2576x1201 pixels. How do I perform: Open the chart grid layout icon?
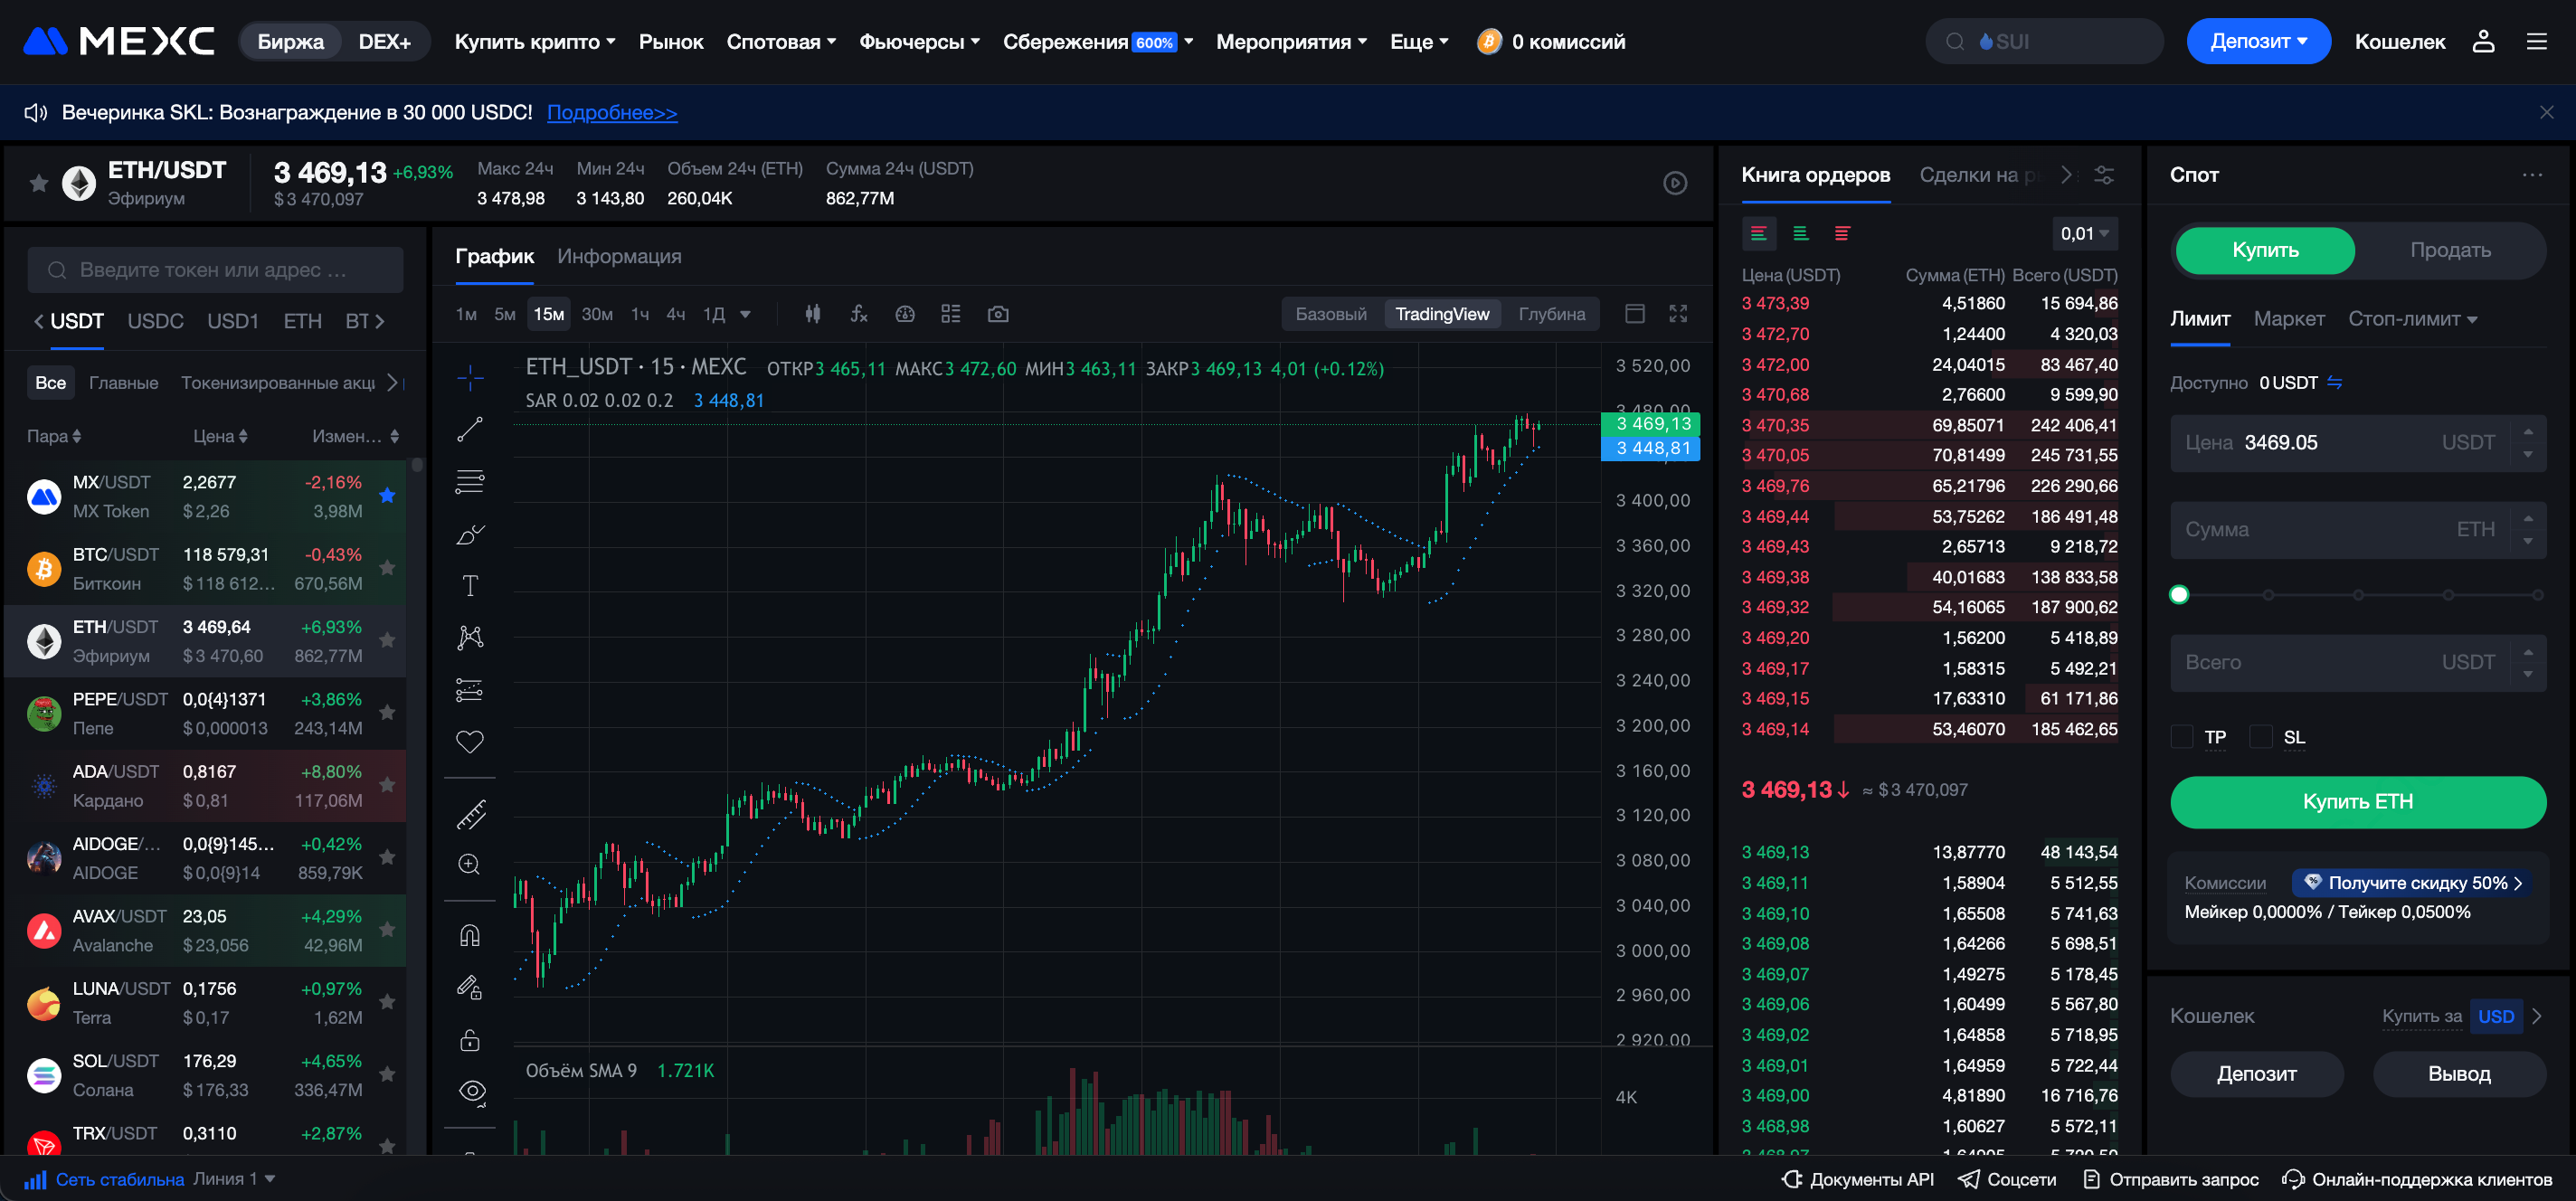pyautogui.click(x=950, y=314)
